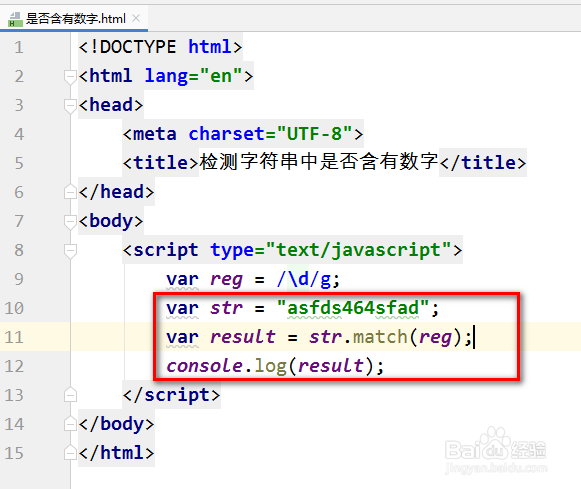The height and width of the screenshot is (489, 581).
Task: Click the lang="en" attribute
Action: [193, 76]
